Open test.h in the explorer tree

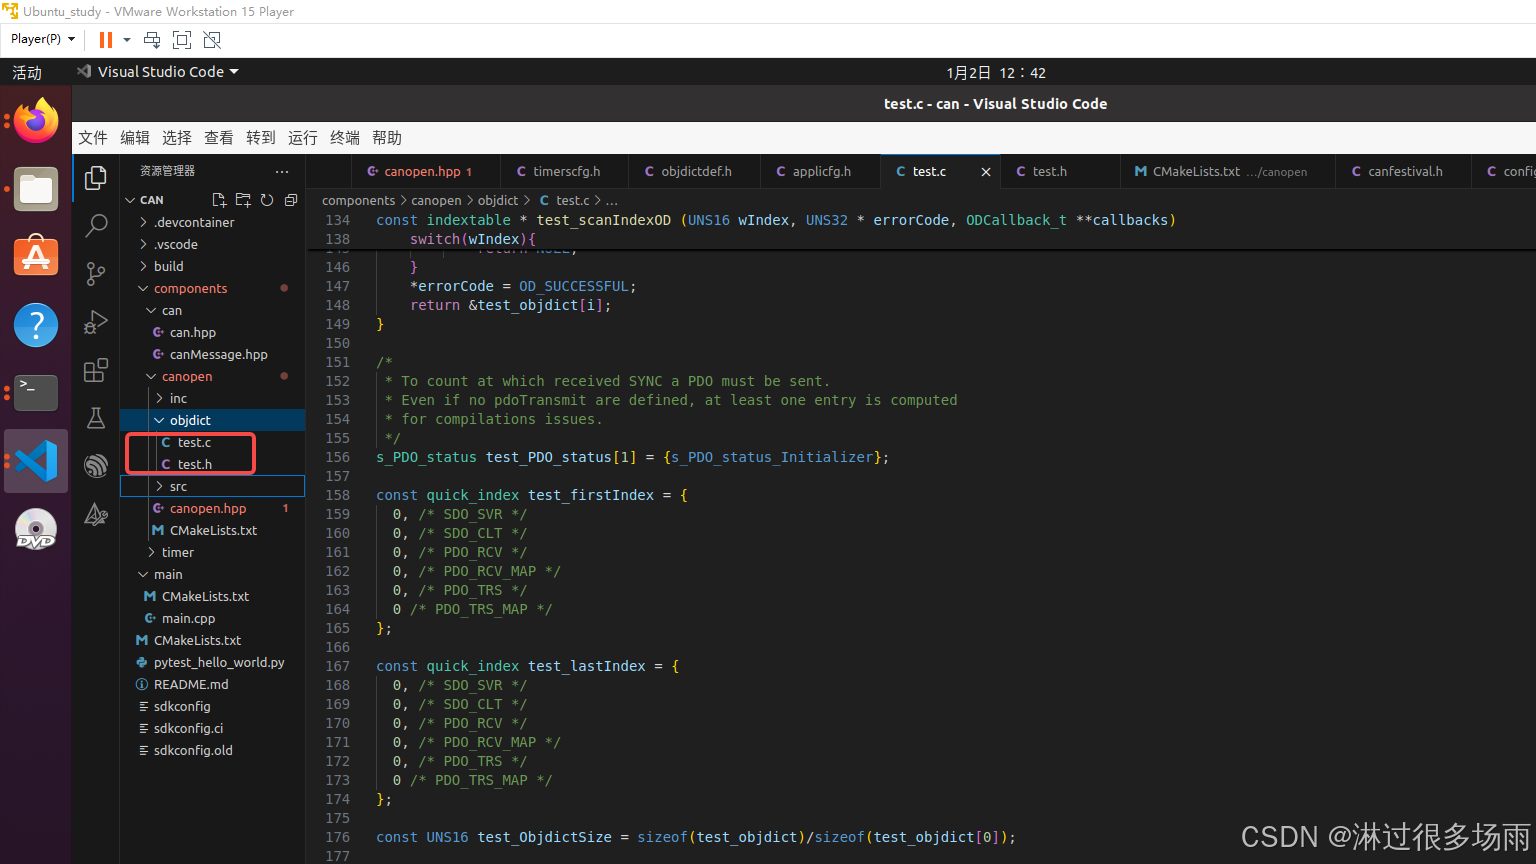click(212, 464)
